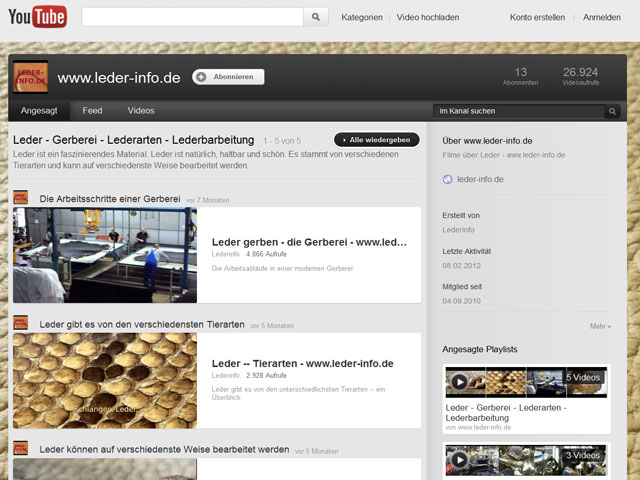Image resolution: width=640 pixels, height=480 pixels.
Task: Click 'Leder gibt es von den verschiedensten Tierarten'
Action: click(142, 324)
